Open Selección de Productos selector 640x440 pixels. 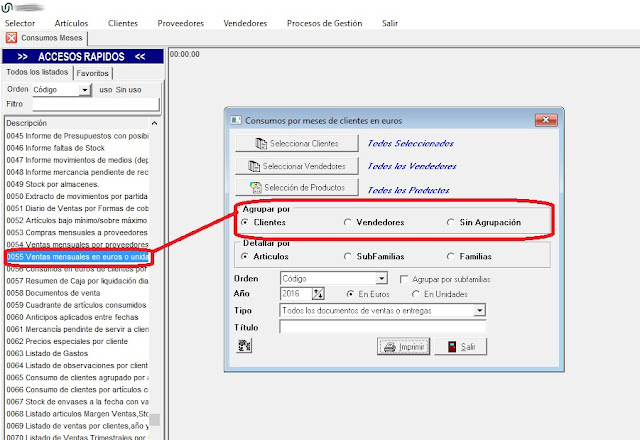295,187
